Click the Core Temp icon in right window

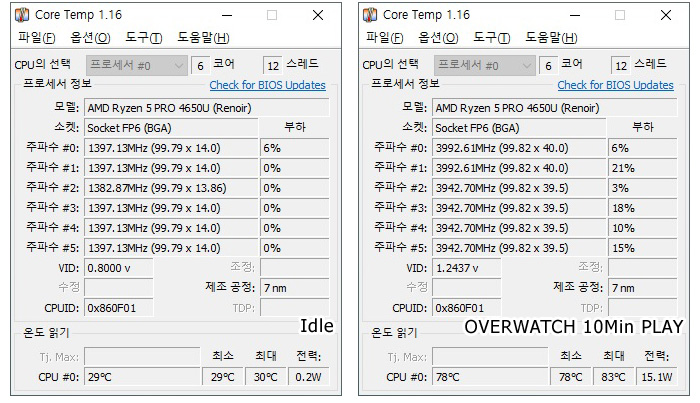pyautogui.click(x=370, y=15)
